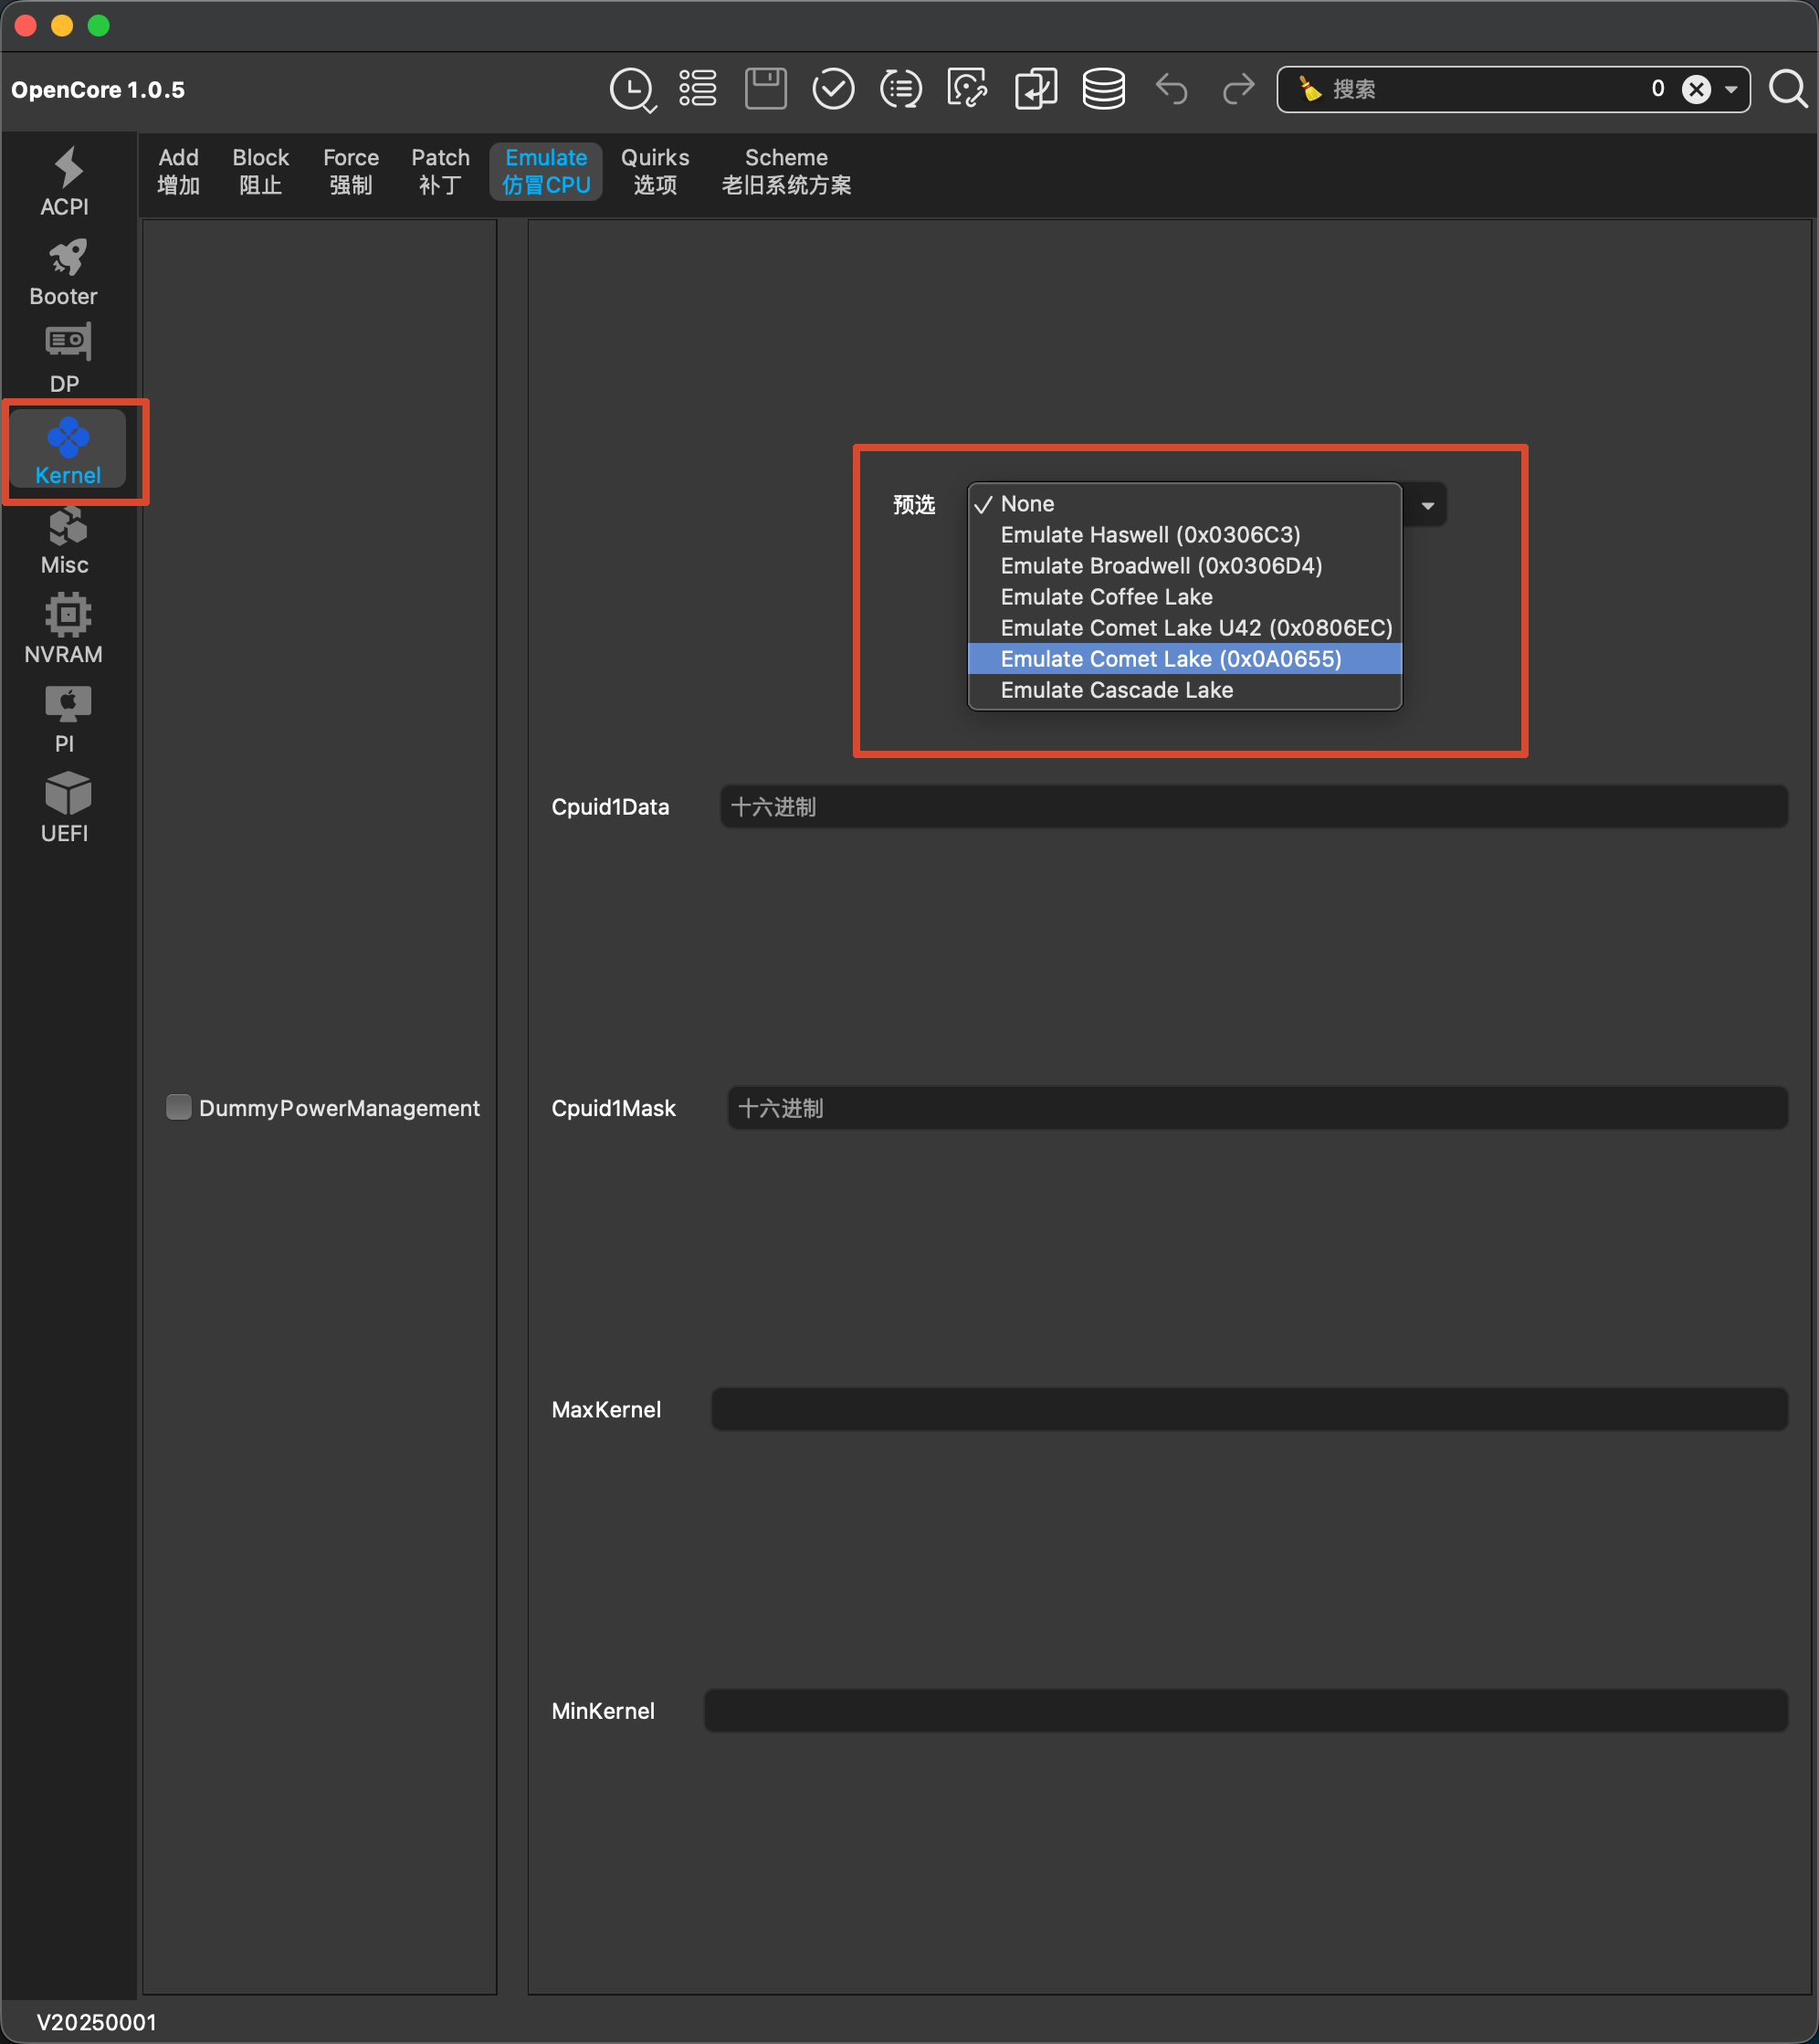Image resolution: width=1819 pixels, height=2044 pixels.
Task: Click the floppy disk save icon
Action: coord(766,89)
